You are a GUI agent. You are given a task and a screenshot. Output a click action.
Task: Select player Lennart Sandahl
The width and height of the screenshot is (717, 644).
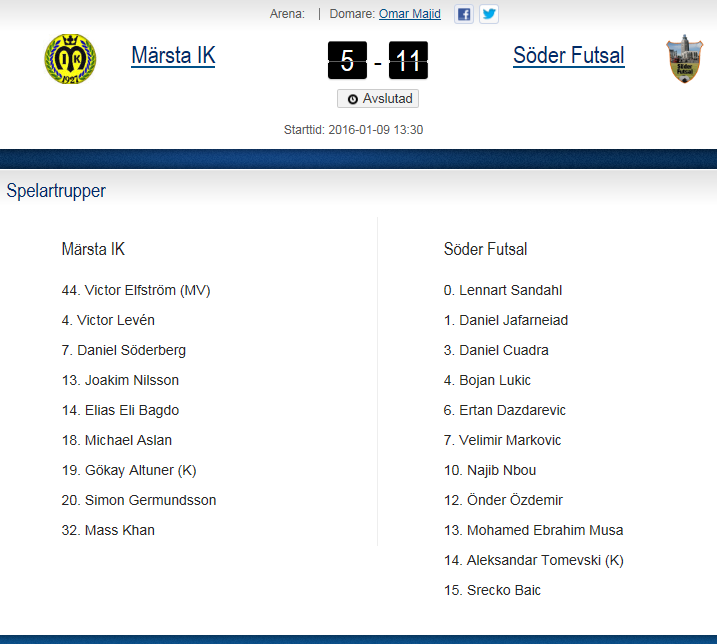503,291
